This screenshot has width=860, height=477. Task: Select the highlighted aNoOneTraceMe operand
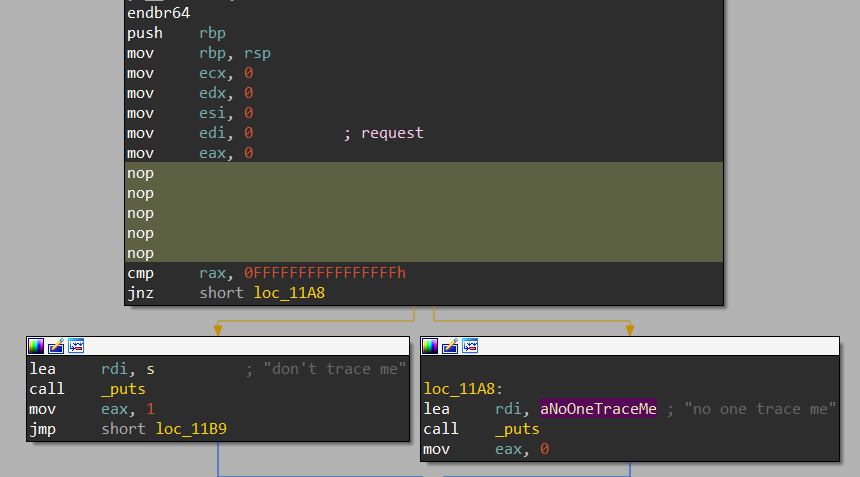coord(598,409)
